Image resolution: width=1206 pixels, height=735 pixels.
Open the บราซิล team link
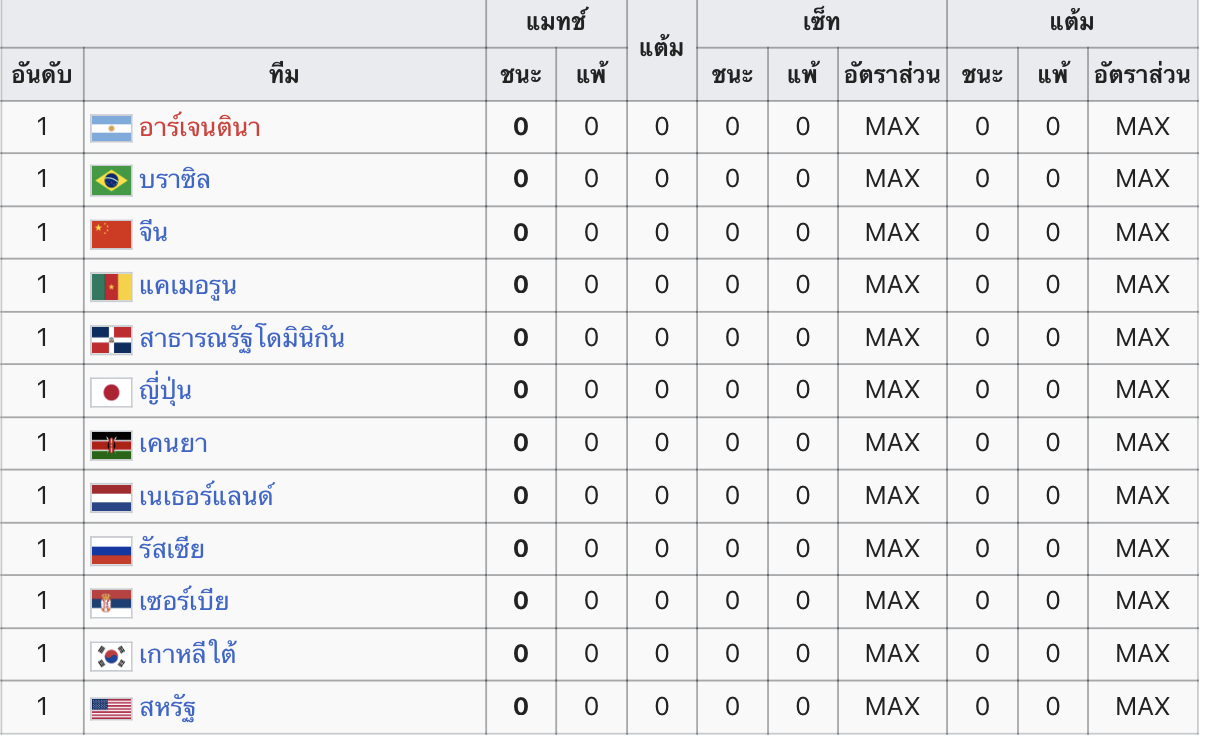175,181
